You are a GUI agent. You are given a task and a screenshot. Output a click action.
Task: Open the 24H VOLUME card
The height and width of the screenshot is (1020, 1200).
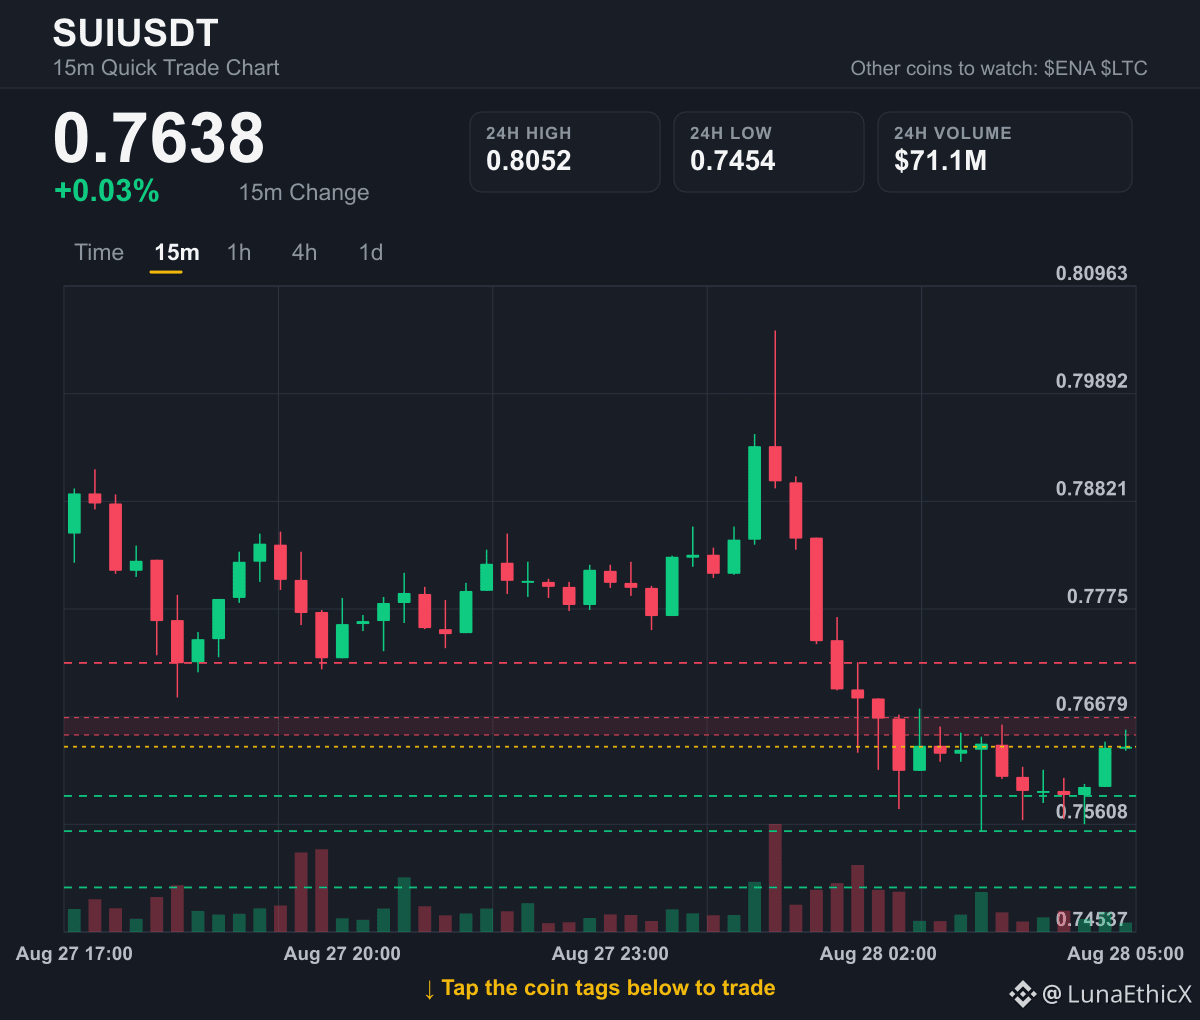click(1005, 152)
